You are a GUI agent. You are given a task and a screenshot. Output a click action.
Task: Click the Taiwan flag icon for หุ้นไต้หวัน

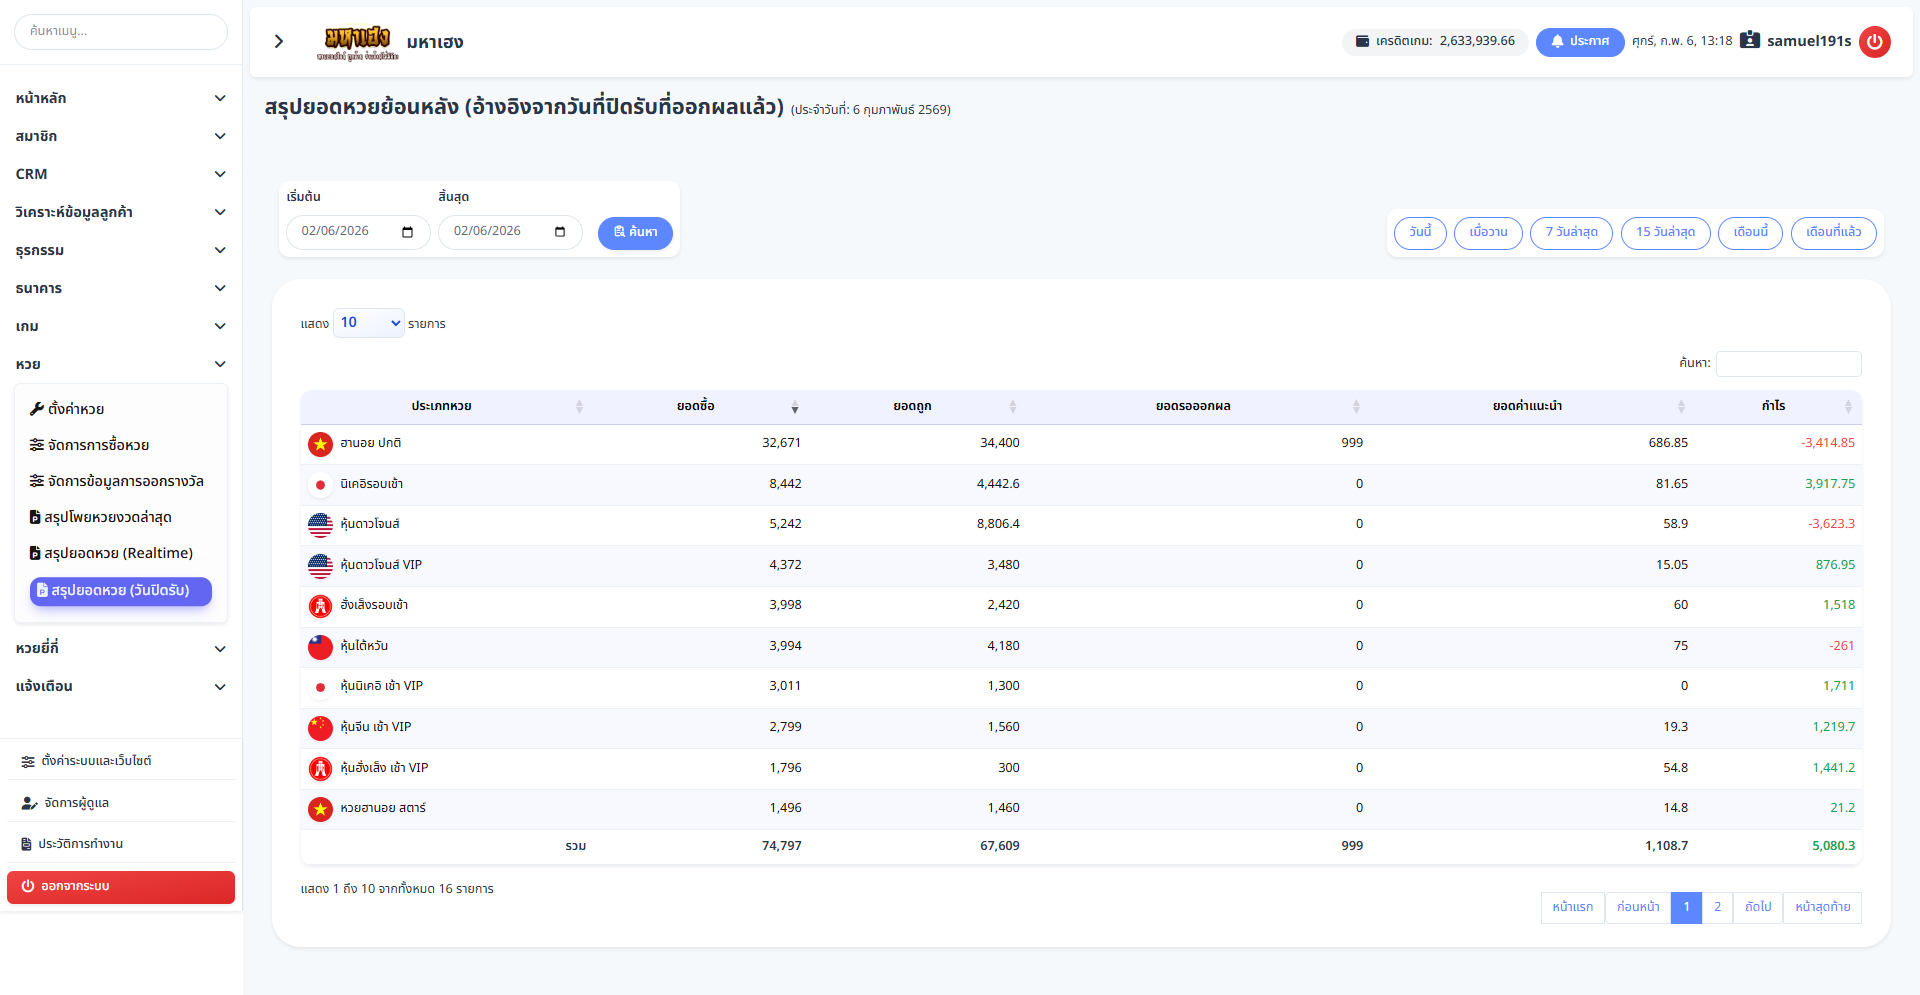click(320, 647)
